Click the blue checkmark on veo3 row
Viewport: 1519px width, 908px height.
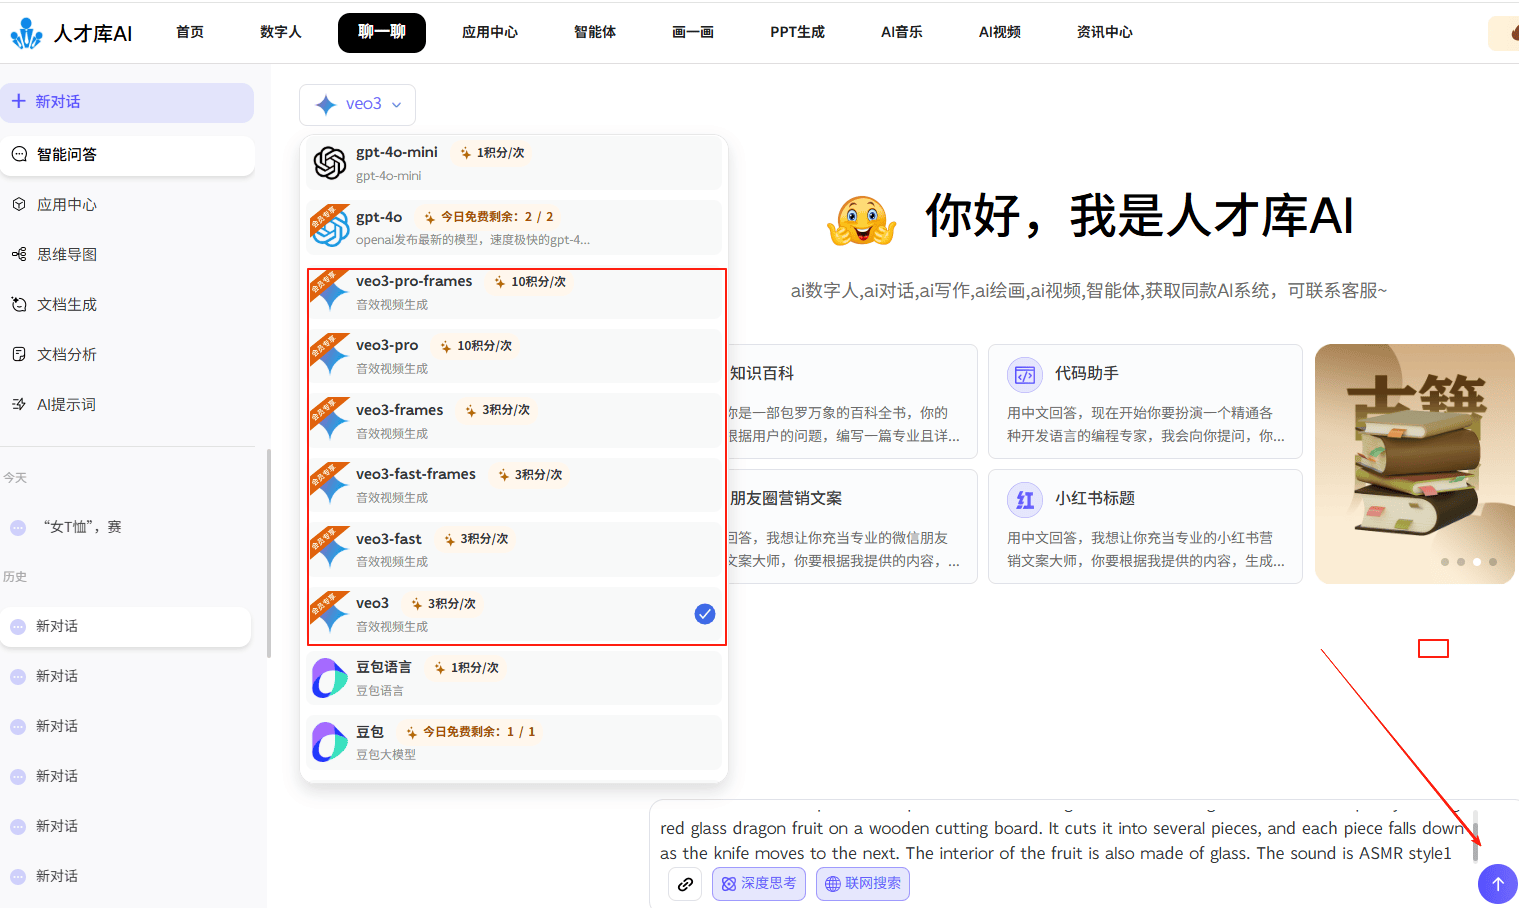pyautogui.click(x=705, y=614)
